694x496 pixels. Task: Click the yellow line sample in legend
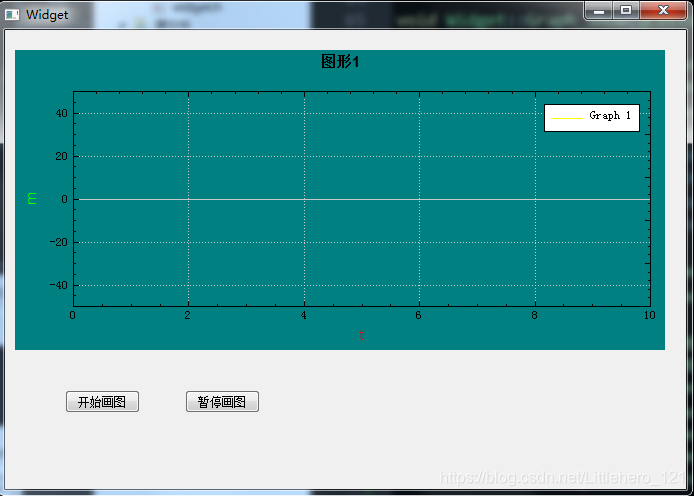(567, 118)
